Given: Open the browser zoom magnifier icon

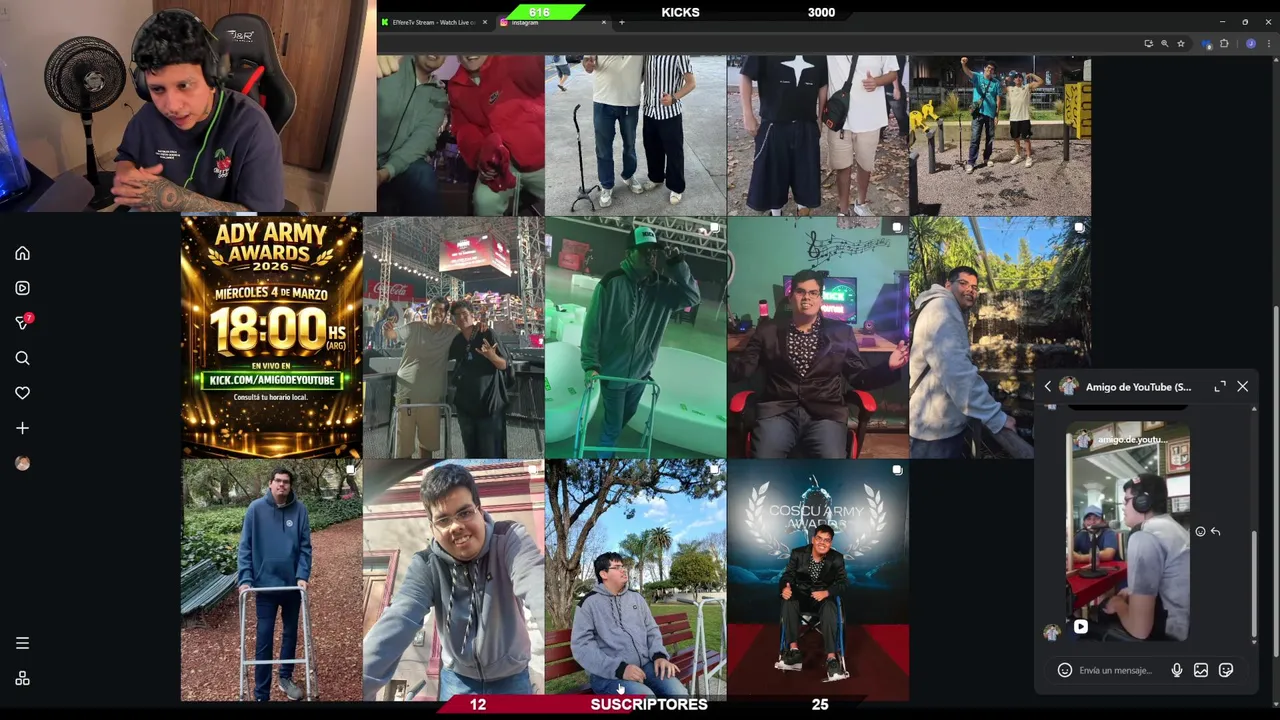Looking at the screenshot, I should tap(1164, 44).
